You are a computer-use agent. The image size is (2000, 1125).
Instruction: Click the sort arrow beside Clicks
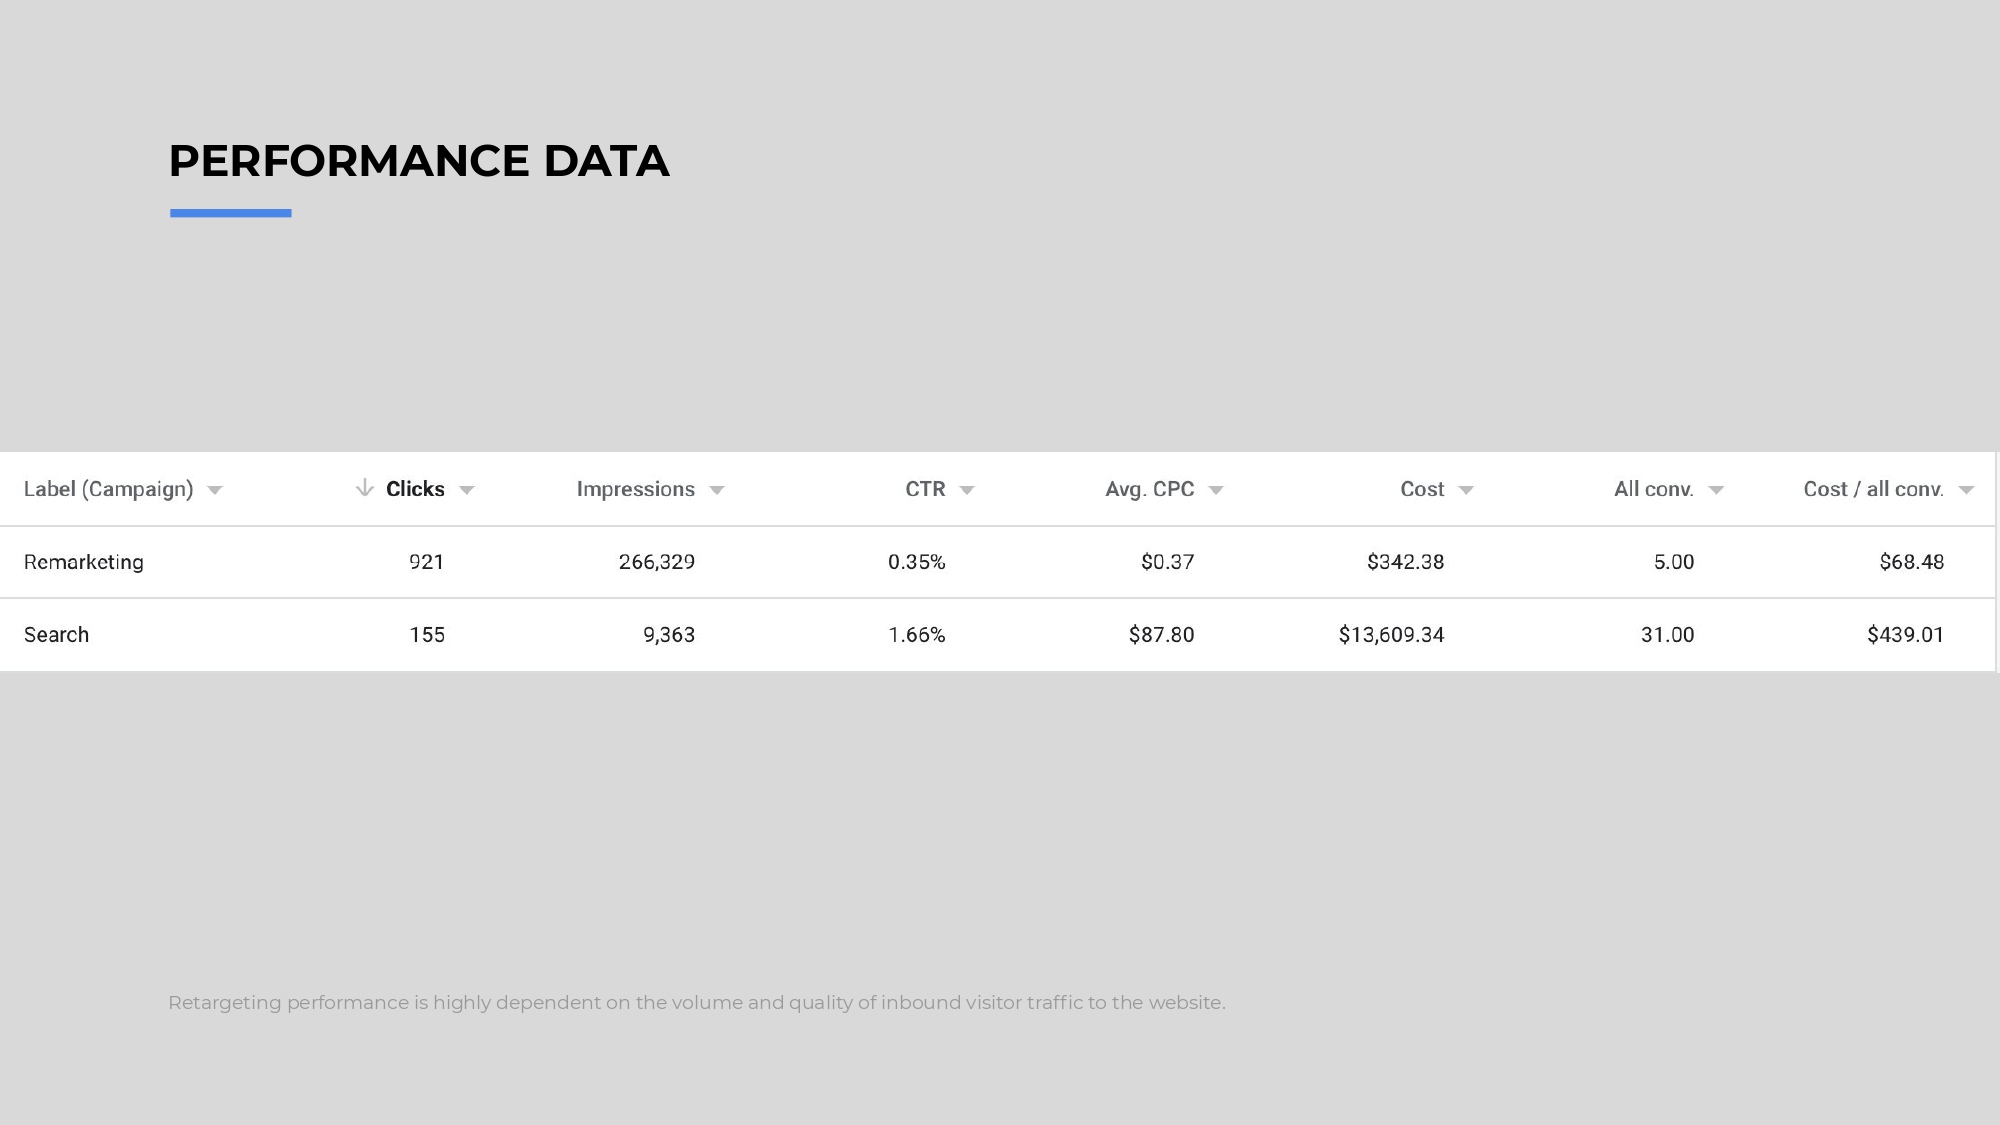(x=365, y=488)
